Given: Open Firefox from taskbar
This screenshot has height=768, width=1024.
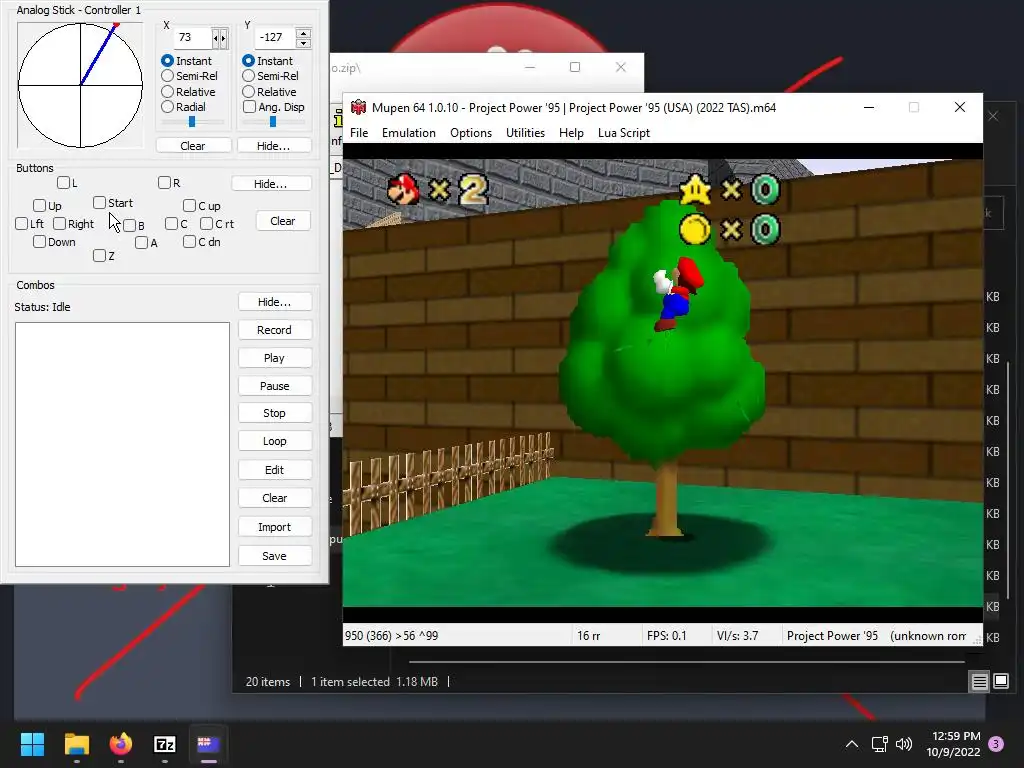Looking at the screenshot, I should click(x=121, y=744).
